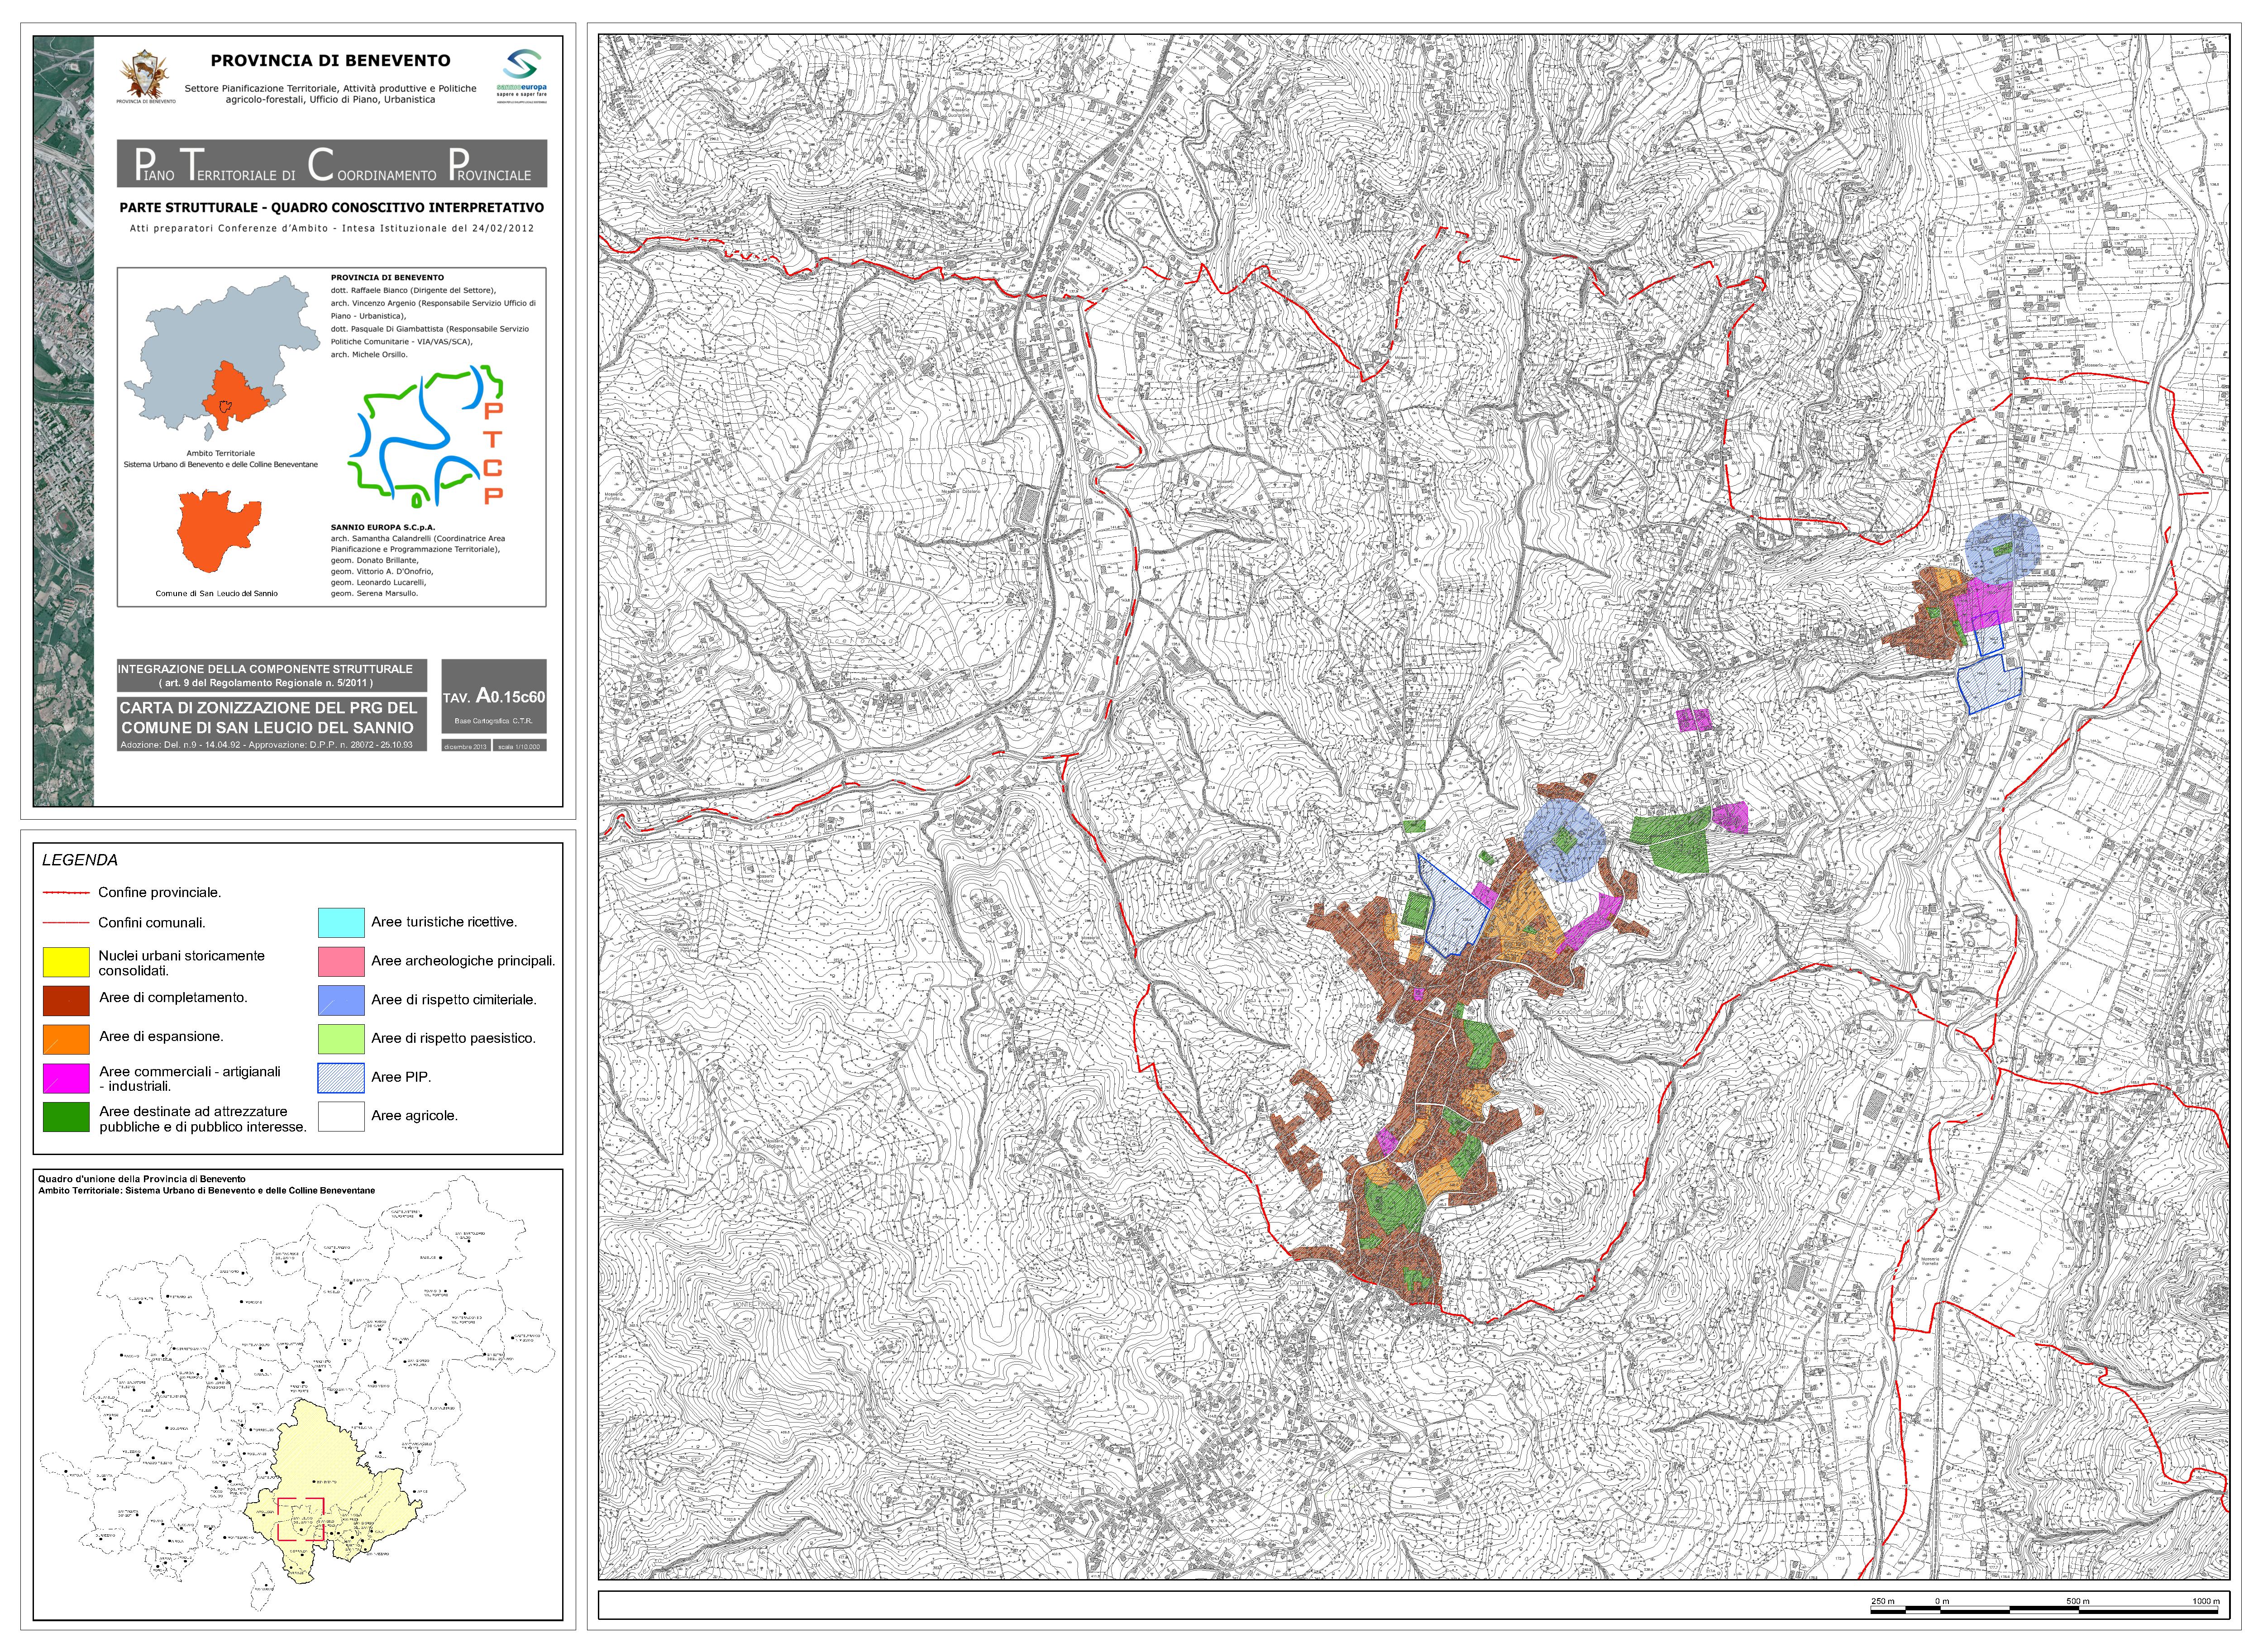The image size is (2263, 1652).
Task: Click the 'Confini comunali.' legend label
Action: 152,923
